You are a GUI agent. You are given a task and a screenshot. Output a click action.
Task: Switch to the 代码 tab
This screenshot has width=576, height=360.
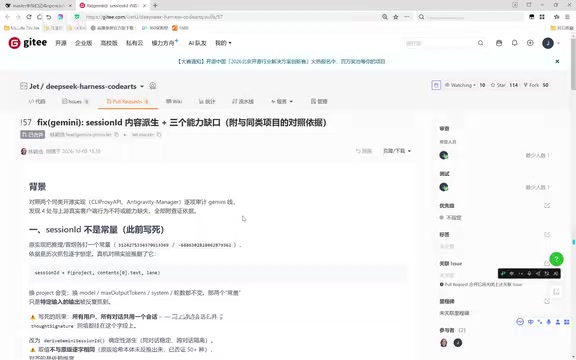[x=37, y=101]
